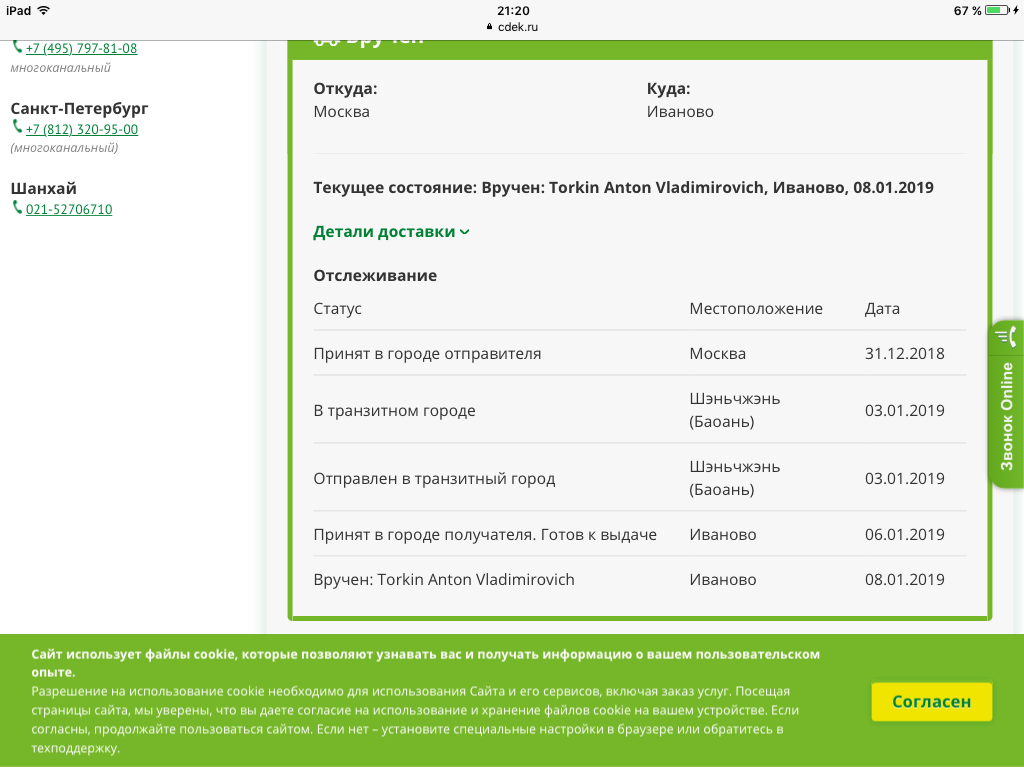Click the Санкт-Петербург heading in the sidebar
The height and width of the screenshot is (768, 1024).
[x=79, y=108]
